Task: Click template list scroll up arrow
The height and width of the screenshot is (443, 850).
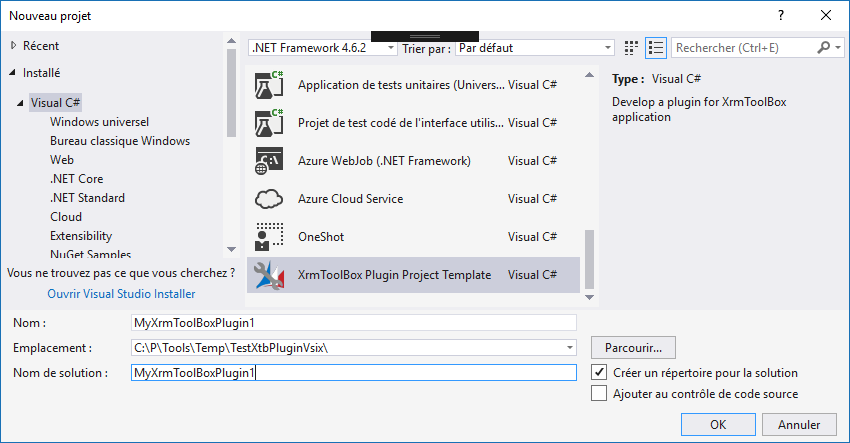Action: coord(589,75)
